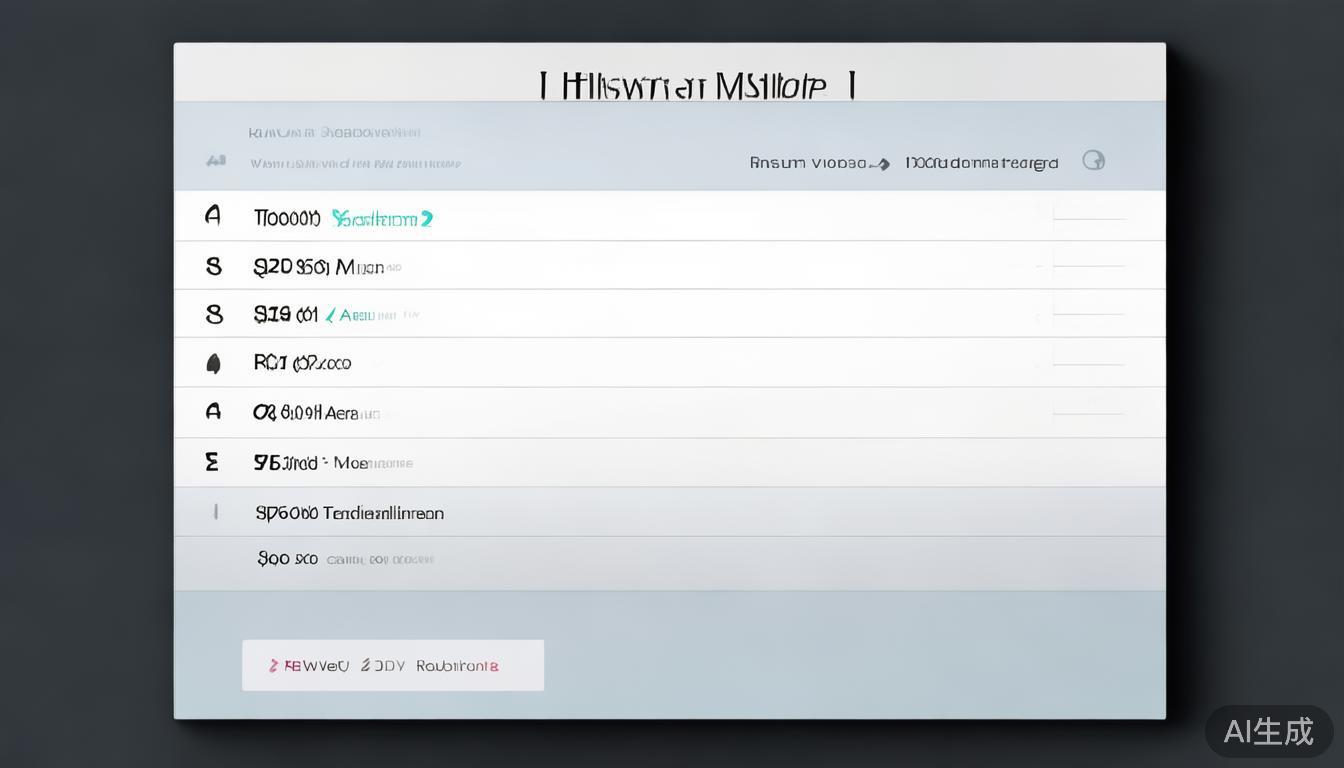Select the RC1 list row text
1344x768 pixels.
pos(302,364)
